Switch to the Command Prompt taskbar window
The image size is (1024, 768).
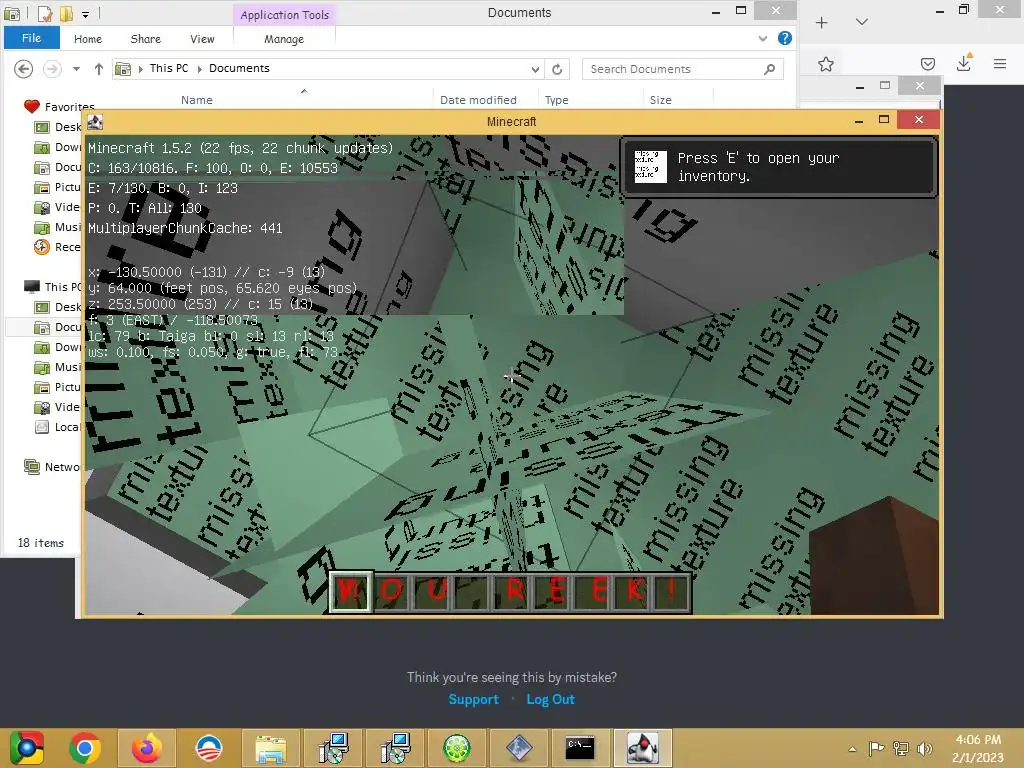(x=580, y=748)
